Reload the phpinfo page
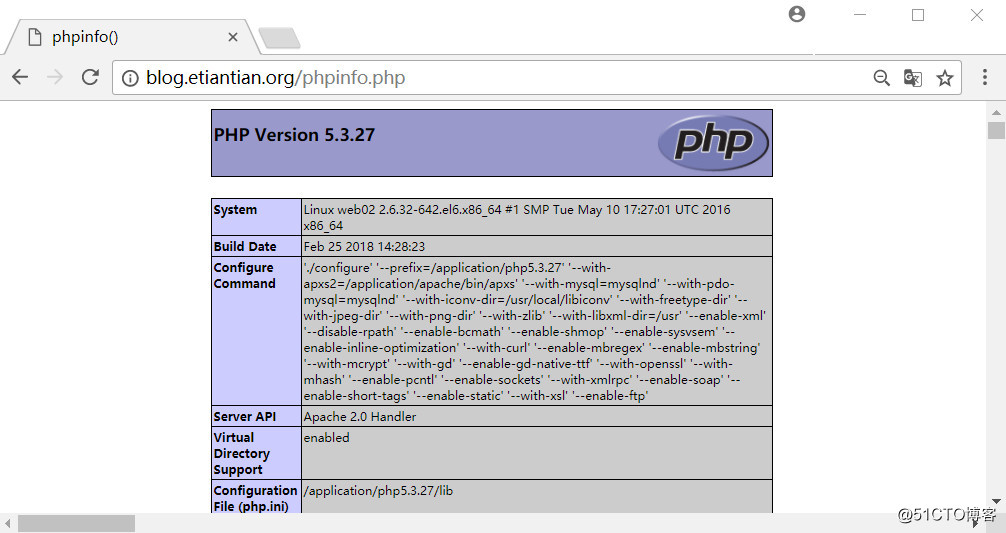 click(90, 78)
